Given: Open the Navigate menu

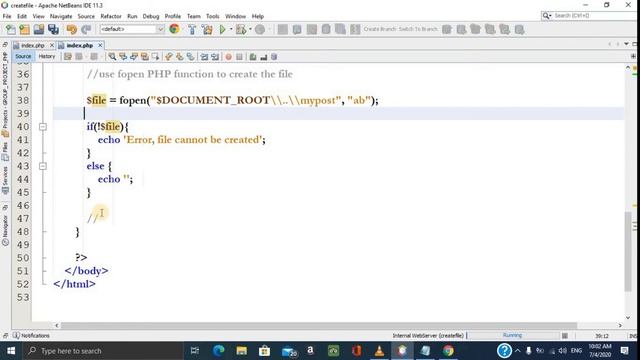Looking at the screenshot, I should [61, 16].
